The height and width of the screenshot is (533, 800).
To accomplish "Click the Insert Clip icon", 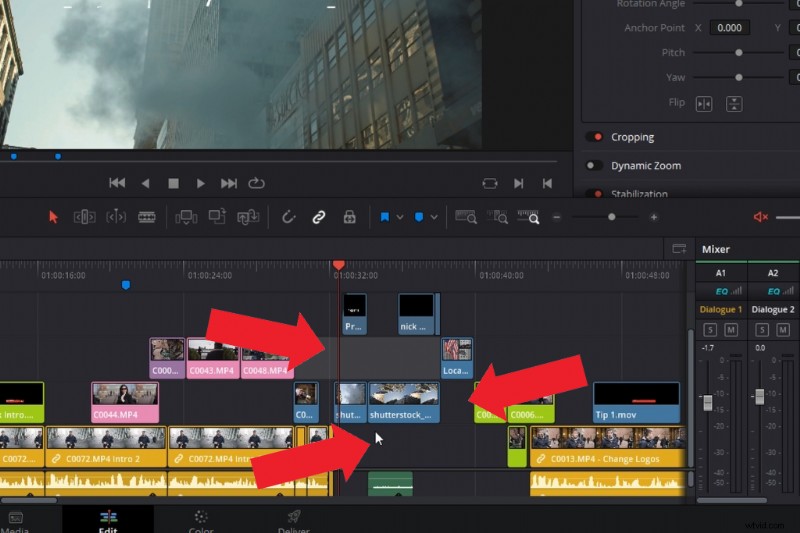I will (x=186, y=217).
